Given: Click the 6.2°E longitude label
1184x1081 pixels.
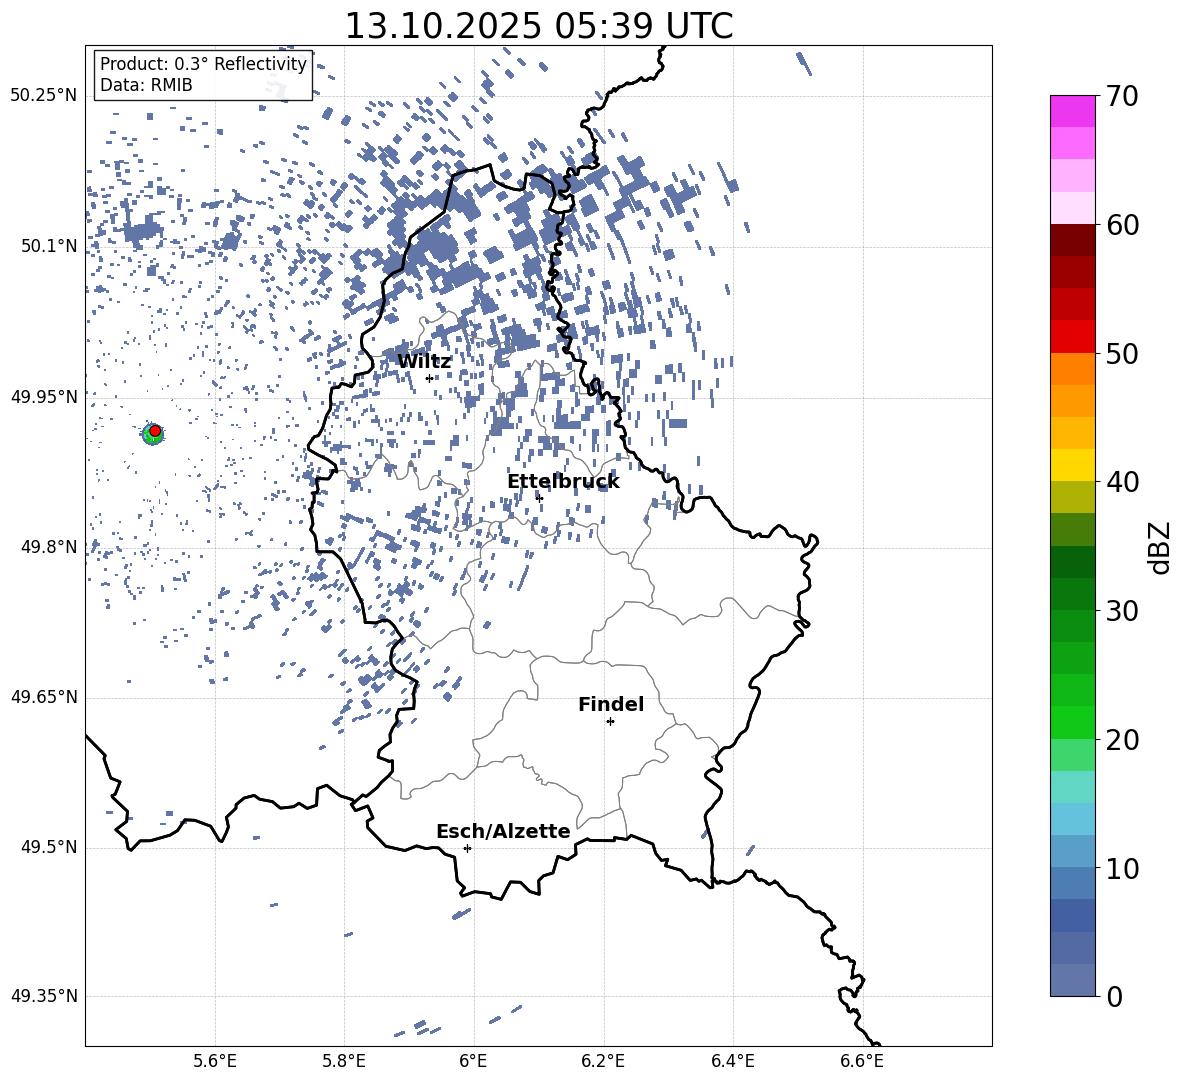Looking at the screenshot, I should click(x=603, y=1061).
